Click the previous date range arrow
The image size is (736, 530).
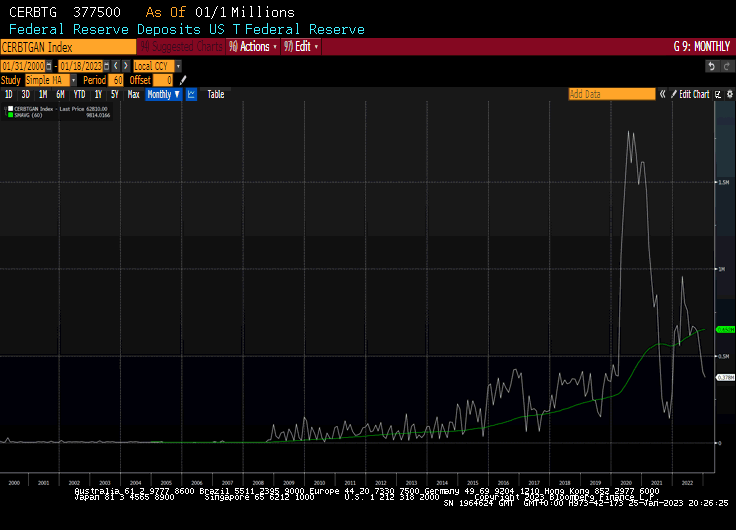[115, 66]
